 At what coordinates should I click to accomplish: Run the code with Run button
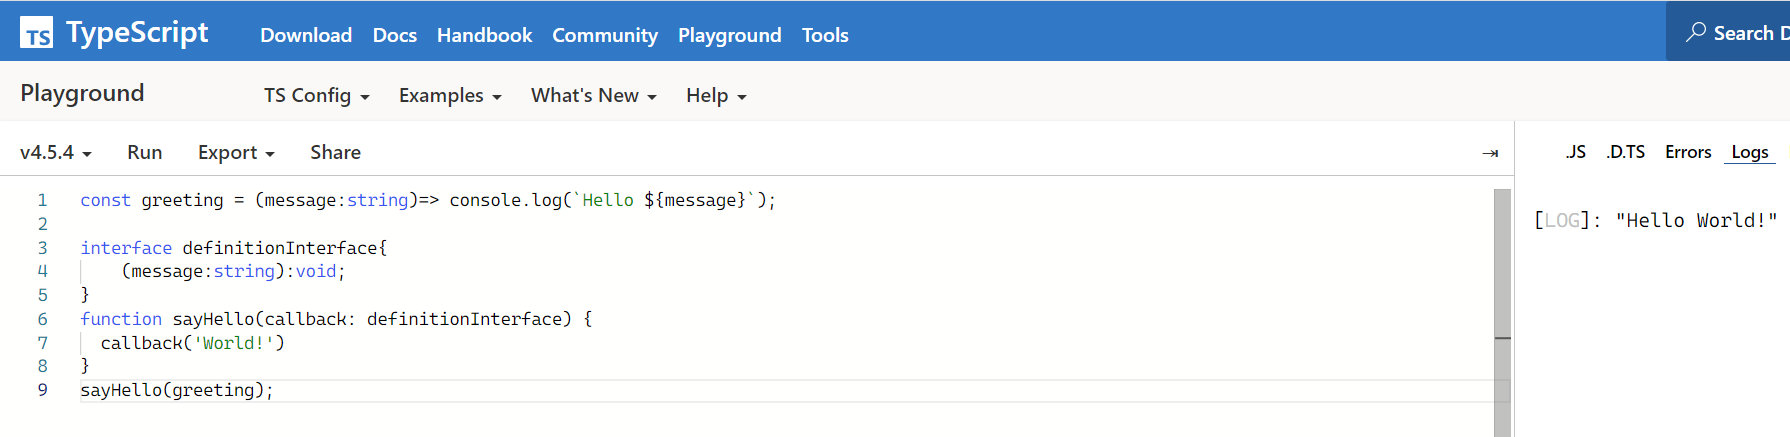tap(145, 152)
